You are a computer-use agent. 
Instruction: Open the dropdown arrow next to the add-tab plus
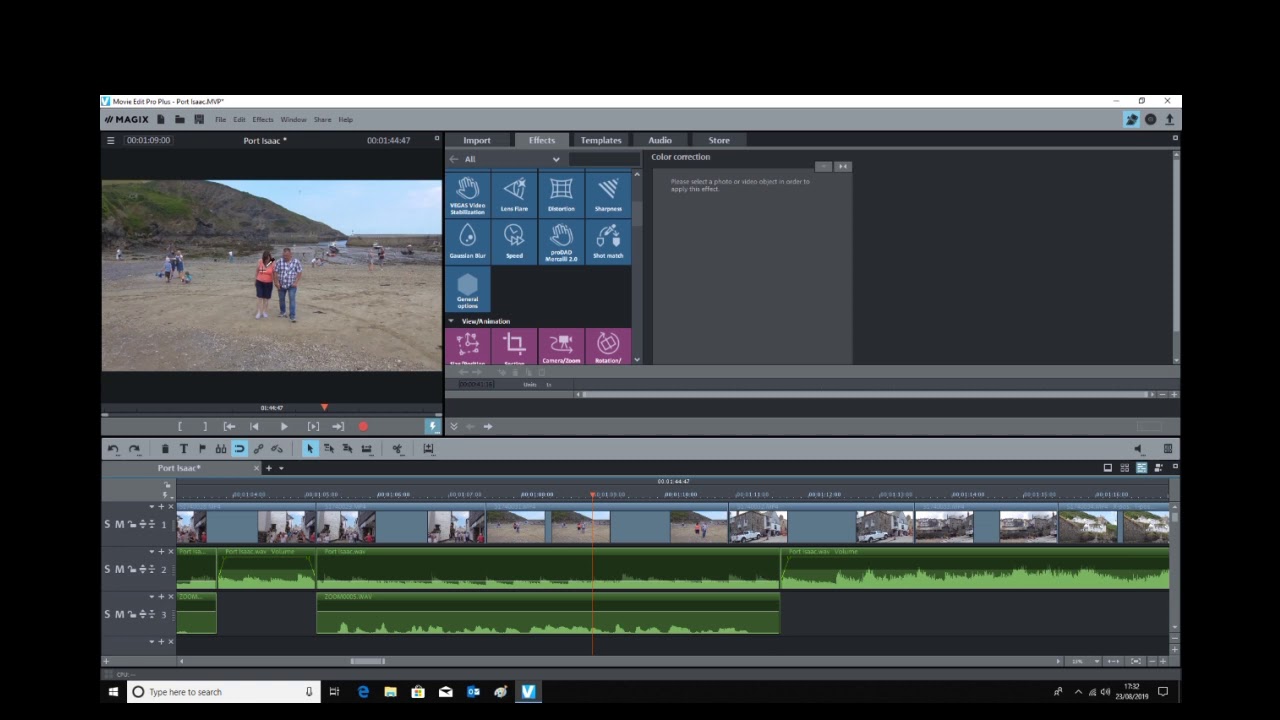coord(281,468)
